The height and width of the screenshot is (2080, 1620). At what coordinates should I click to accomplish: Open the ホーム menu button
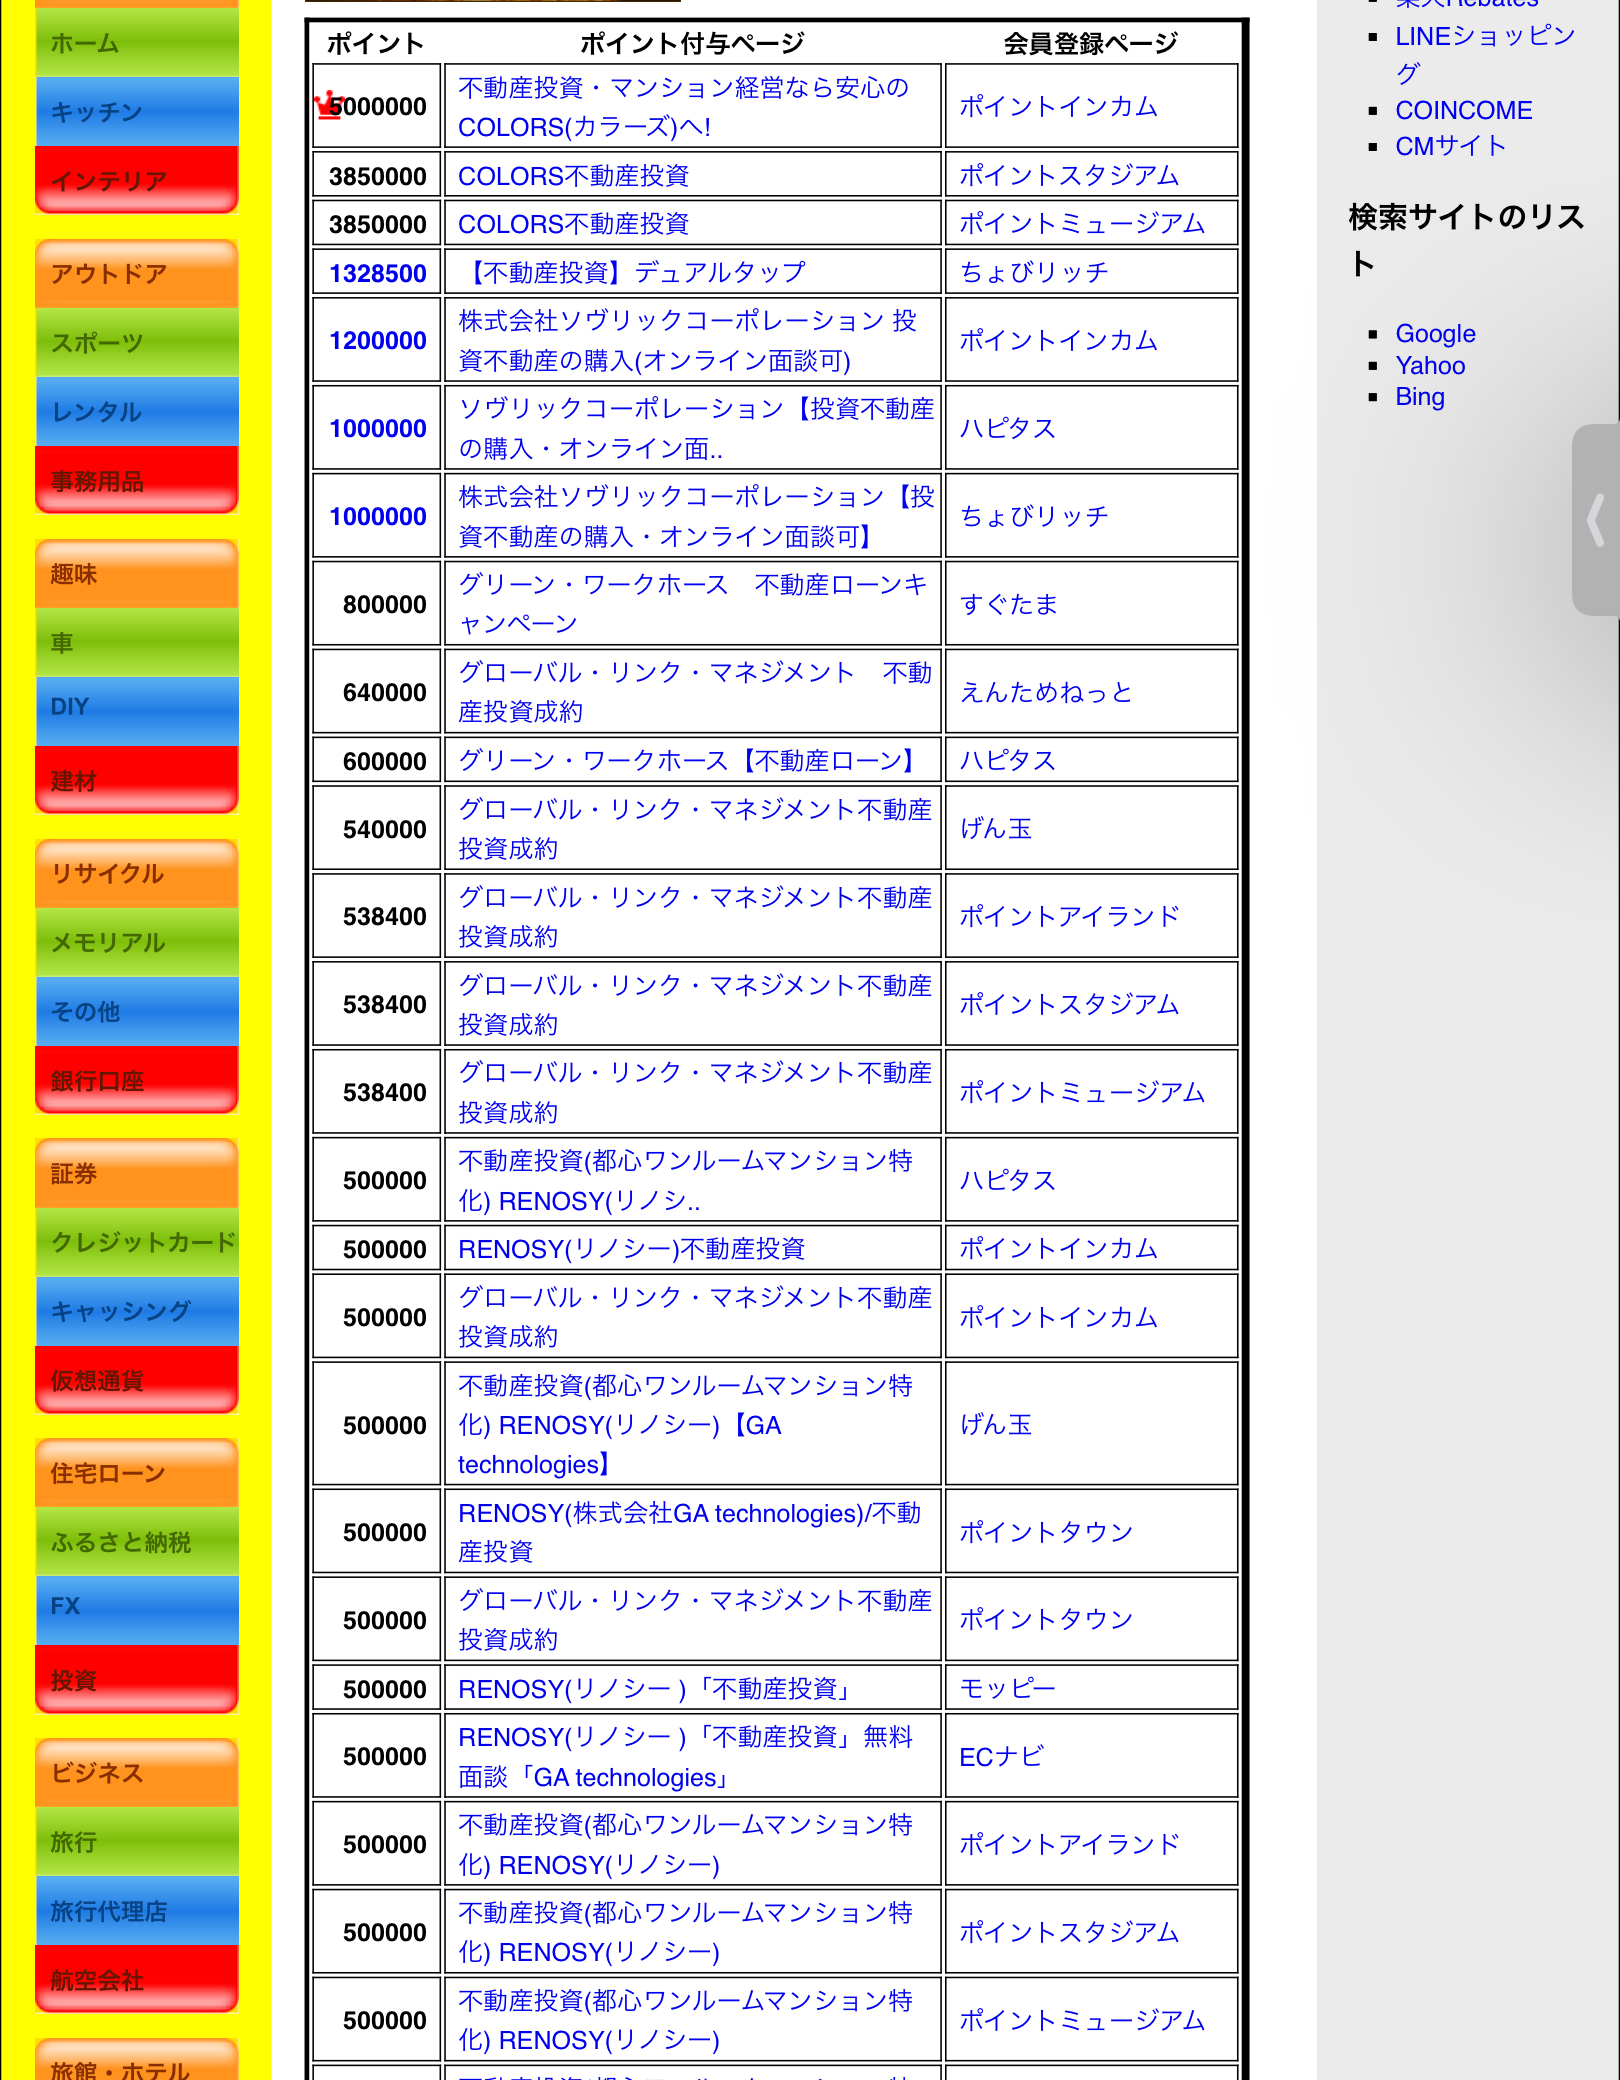pos(137,43)
